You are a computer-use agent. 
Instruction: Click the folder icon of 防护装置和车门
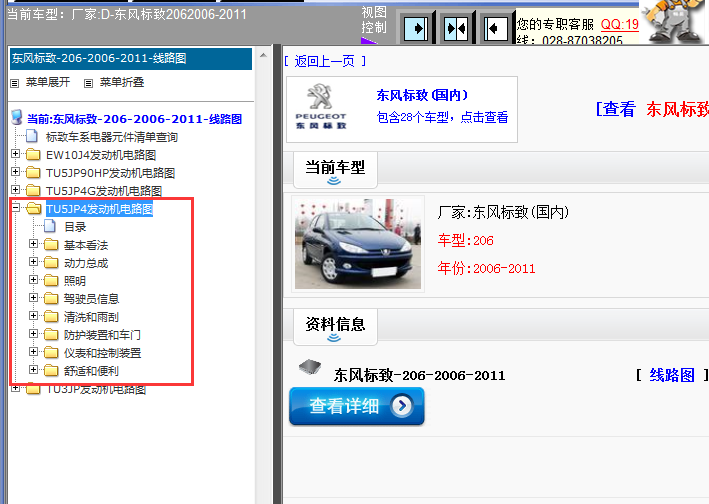pos(51,334)
